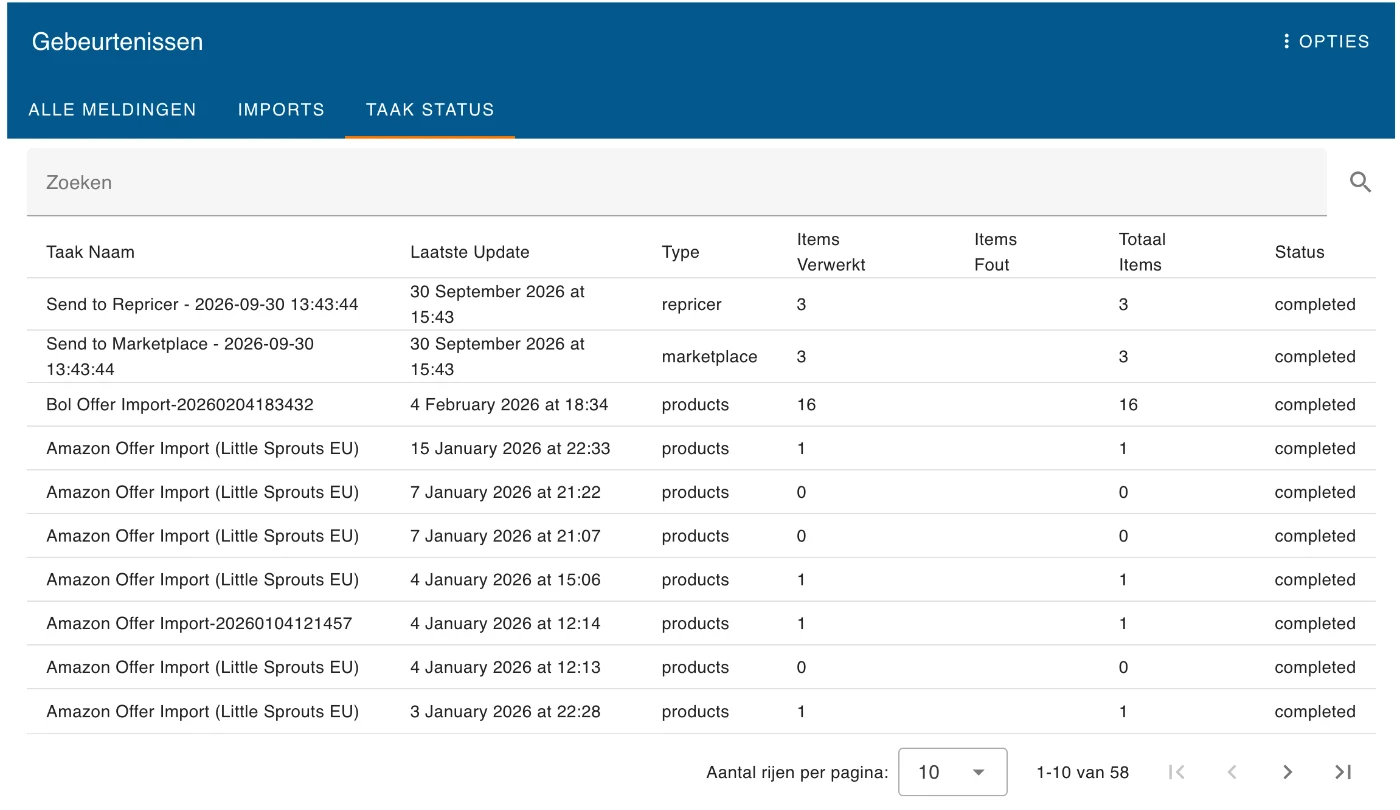Click the Gebeurtenissen page title
This screenshot has height=810, width=1400.
(117, 42)
